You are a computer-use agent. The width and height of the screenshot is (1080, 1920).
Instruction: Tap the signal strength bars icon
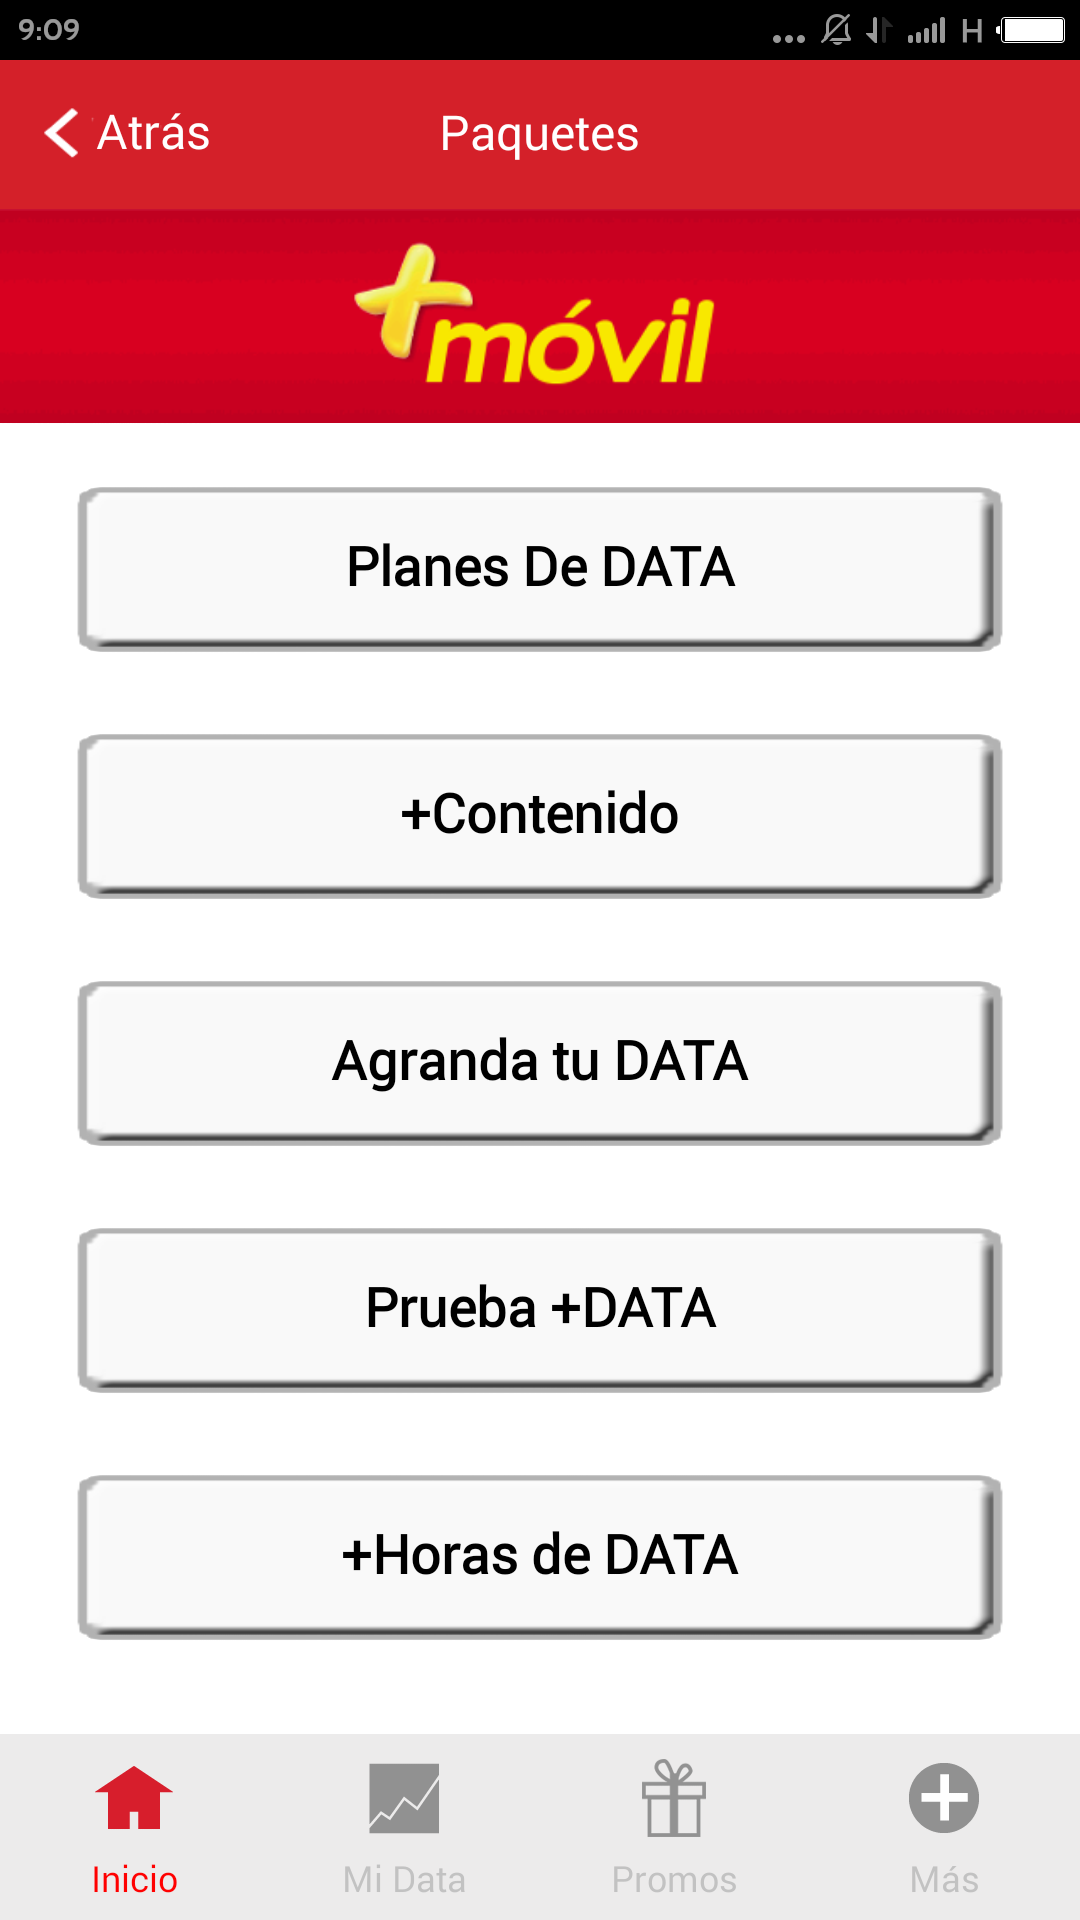927,30
